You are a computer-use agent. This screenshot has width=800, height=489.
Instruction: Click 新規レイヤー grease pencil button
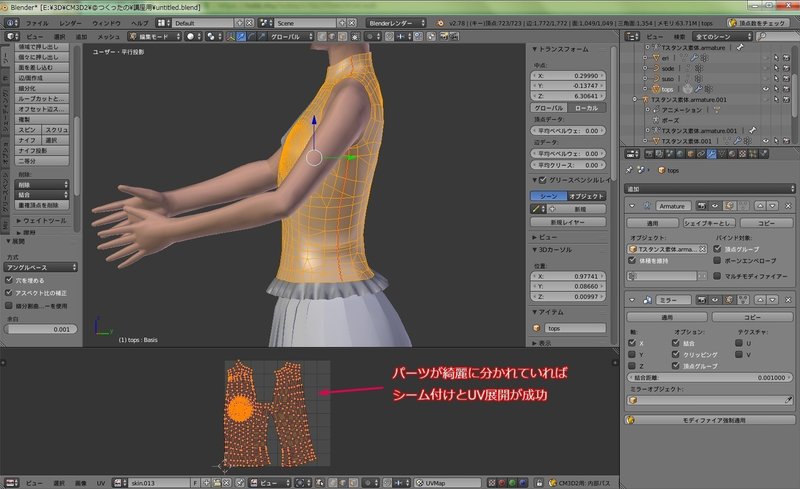pyautogui.click(x=568, y=222)
